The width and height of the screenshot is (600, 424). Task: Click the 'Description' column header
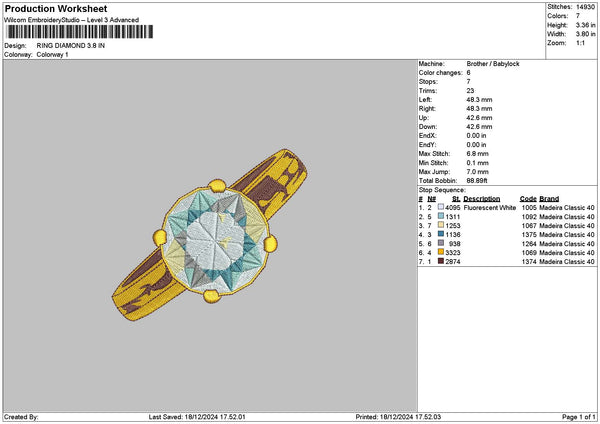[482, 199]
